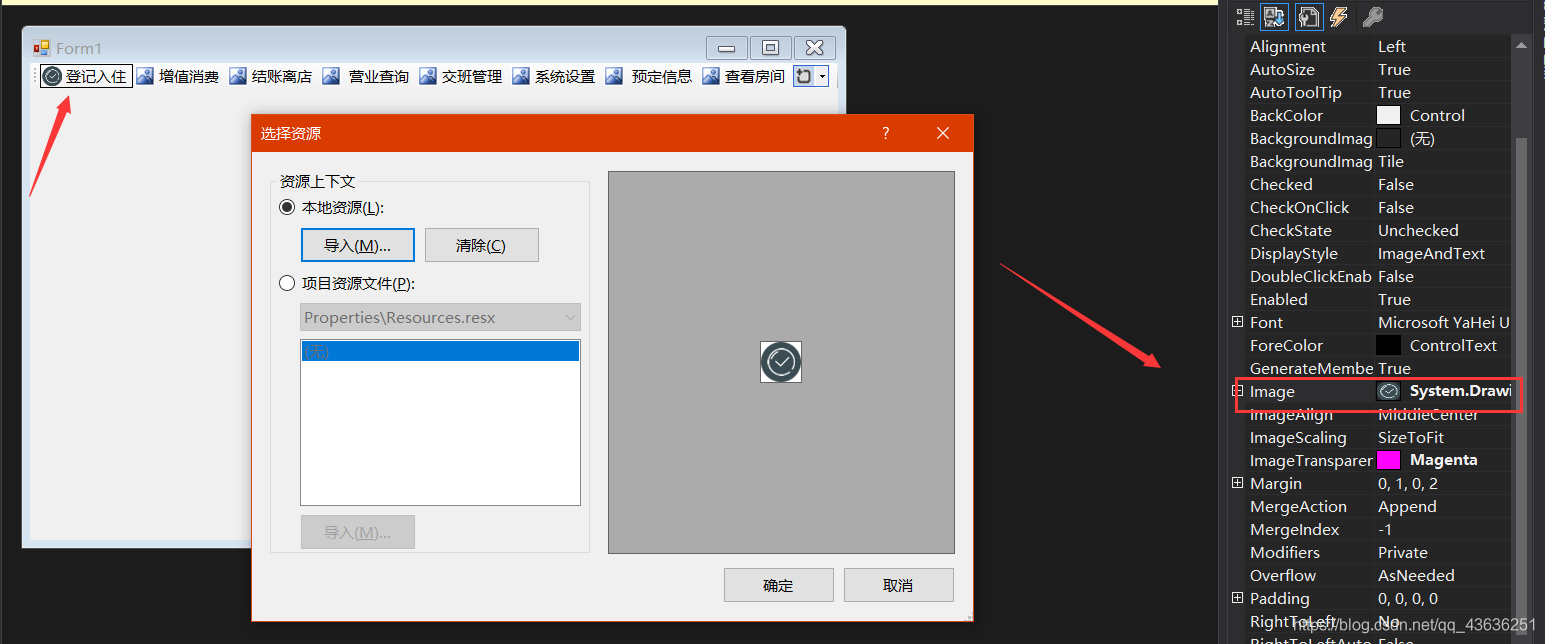1545x644 pixels.
Task: Show the Properties page icon
Action: coord(1309,16)
